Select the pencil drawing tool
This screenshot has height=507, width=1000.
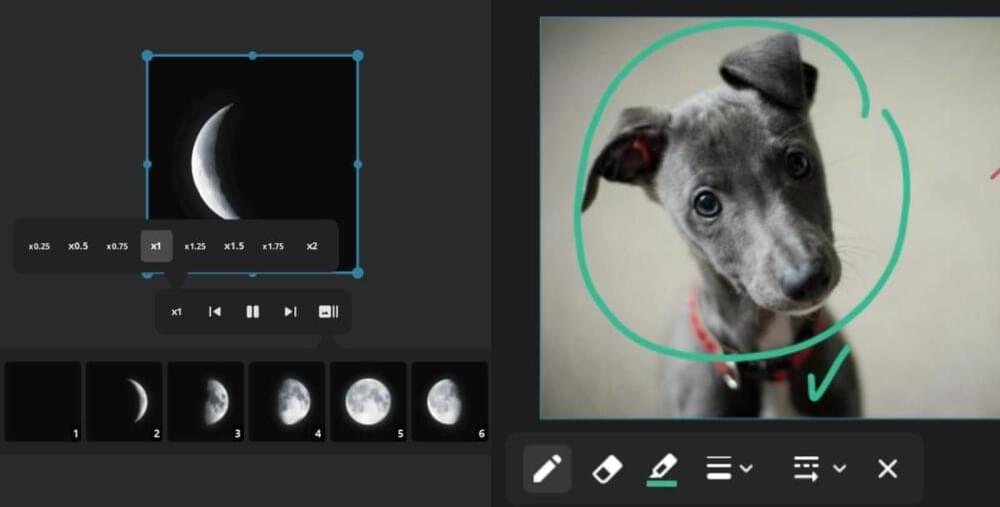(x=547, y=468)
